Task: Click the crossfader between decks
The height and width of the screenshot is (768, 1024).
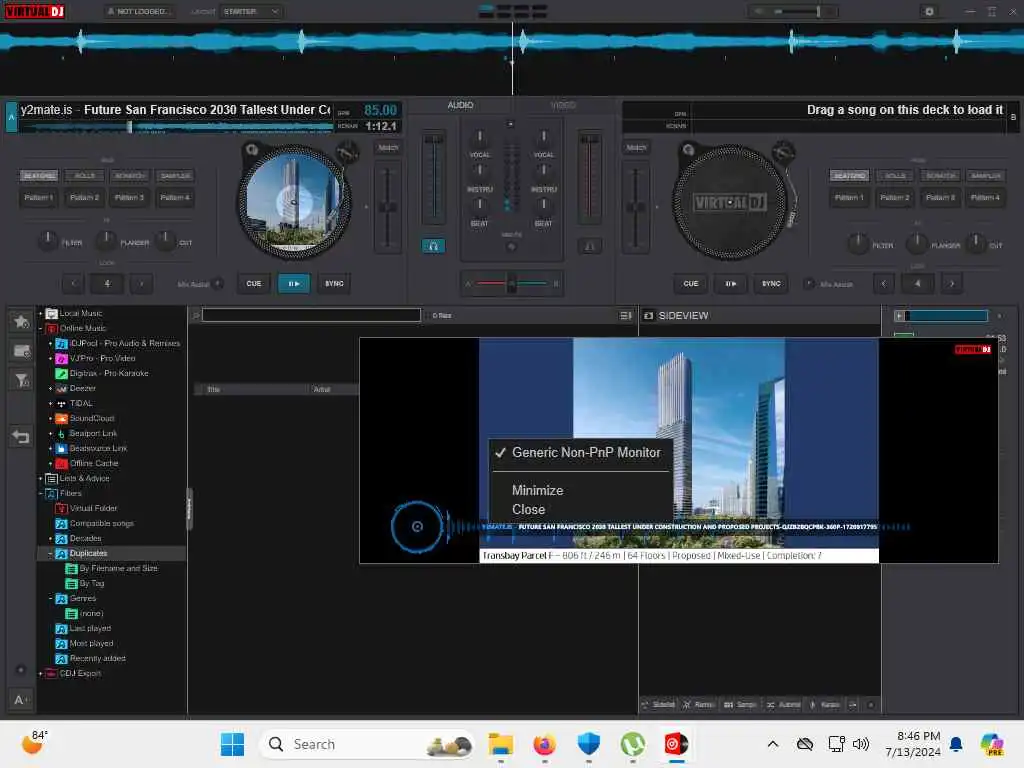Action: [512, 283]
